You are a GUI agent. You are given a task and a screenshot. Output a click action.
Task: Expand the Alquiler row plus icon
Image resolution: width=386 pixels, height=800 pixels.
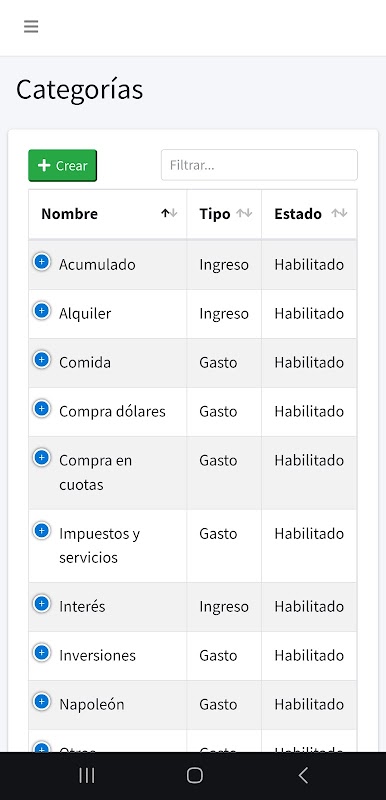(41, 311)
